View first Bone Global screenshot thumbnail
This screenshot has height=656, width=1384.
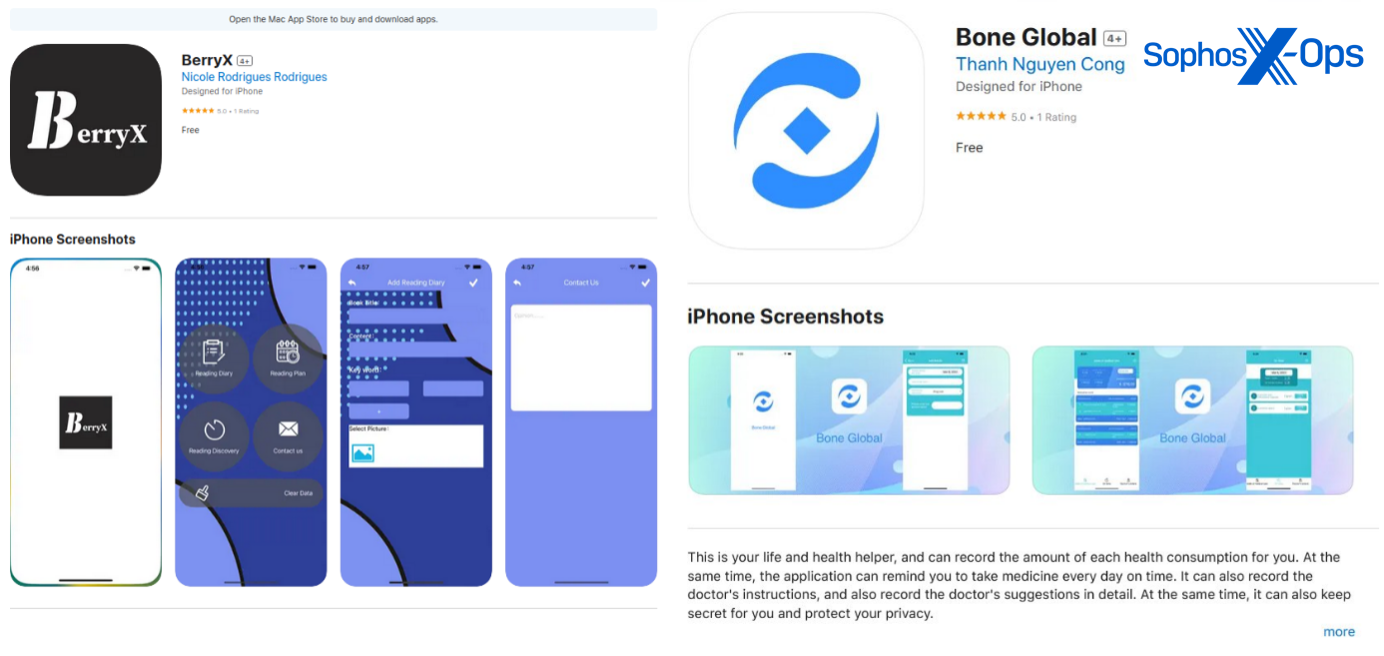coord(849,420)
